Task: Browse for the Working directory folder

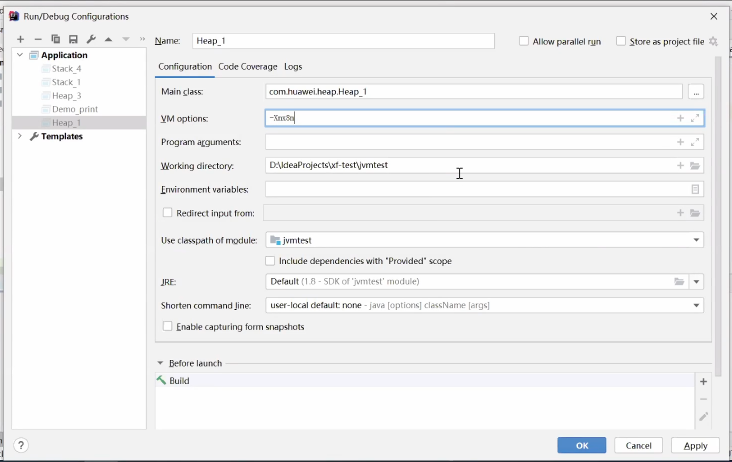Action: 695,166
